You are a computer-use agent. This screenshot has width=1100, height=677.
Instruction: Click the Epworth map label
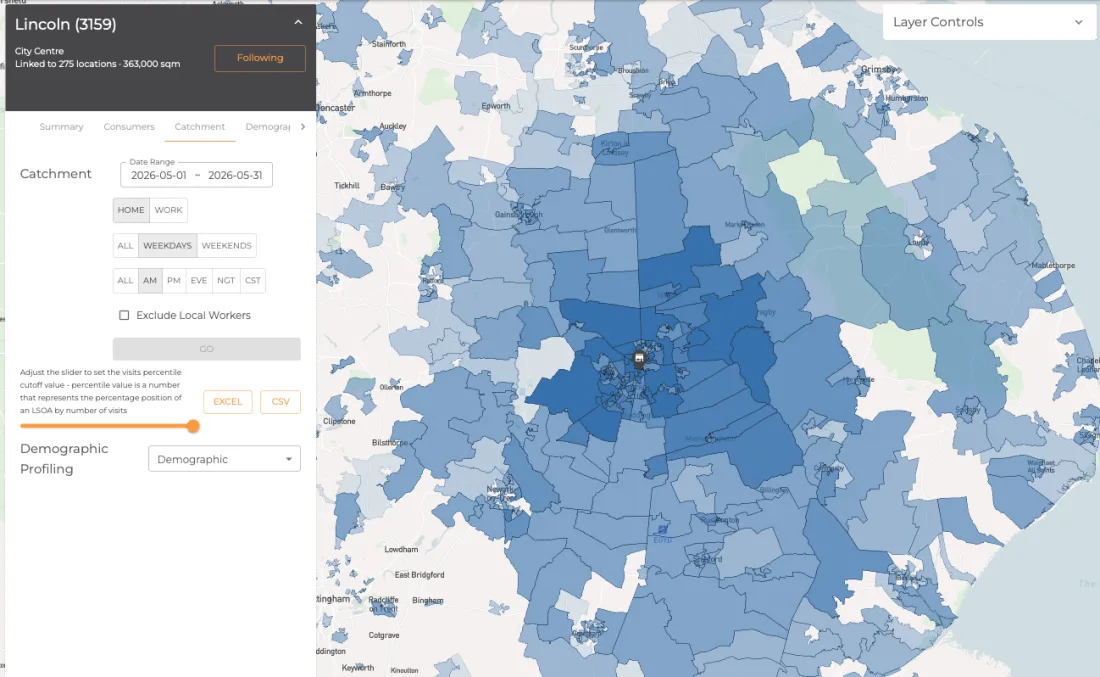pos(496,106)
